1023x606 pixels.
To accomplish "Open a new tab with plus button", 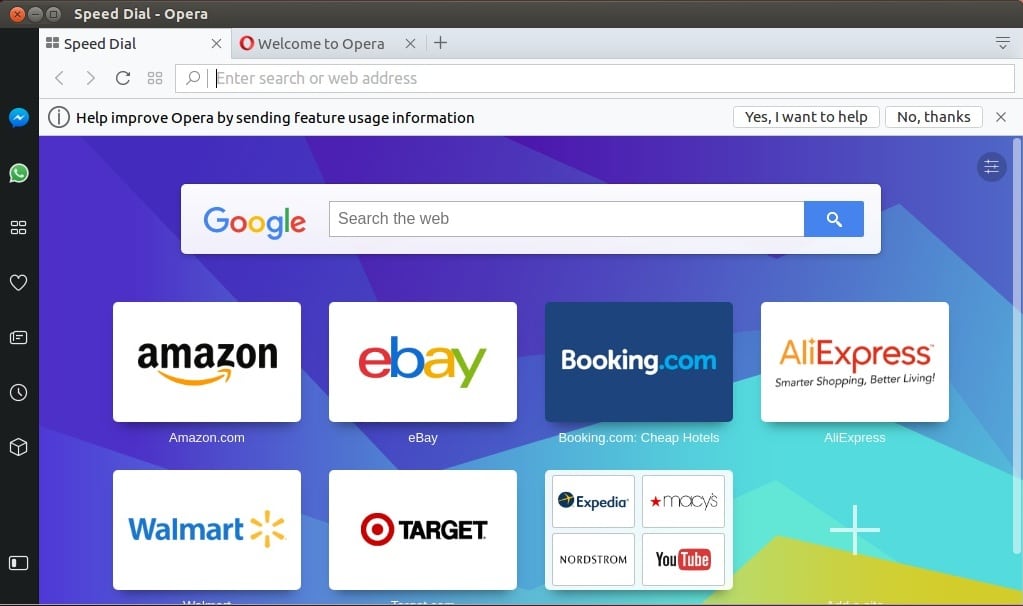I will (440, 43).
